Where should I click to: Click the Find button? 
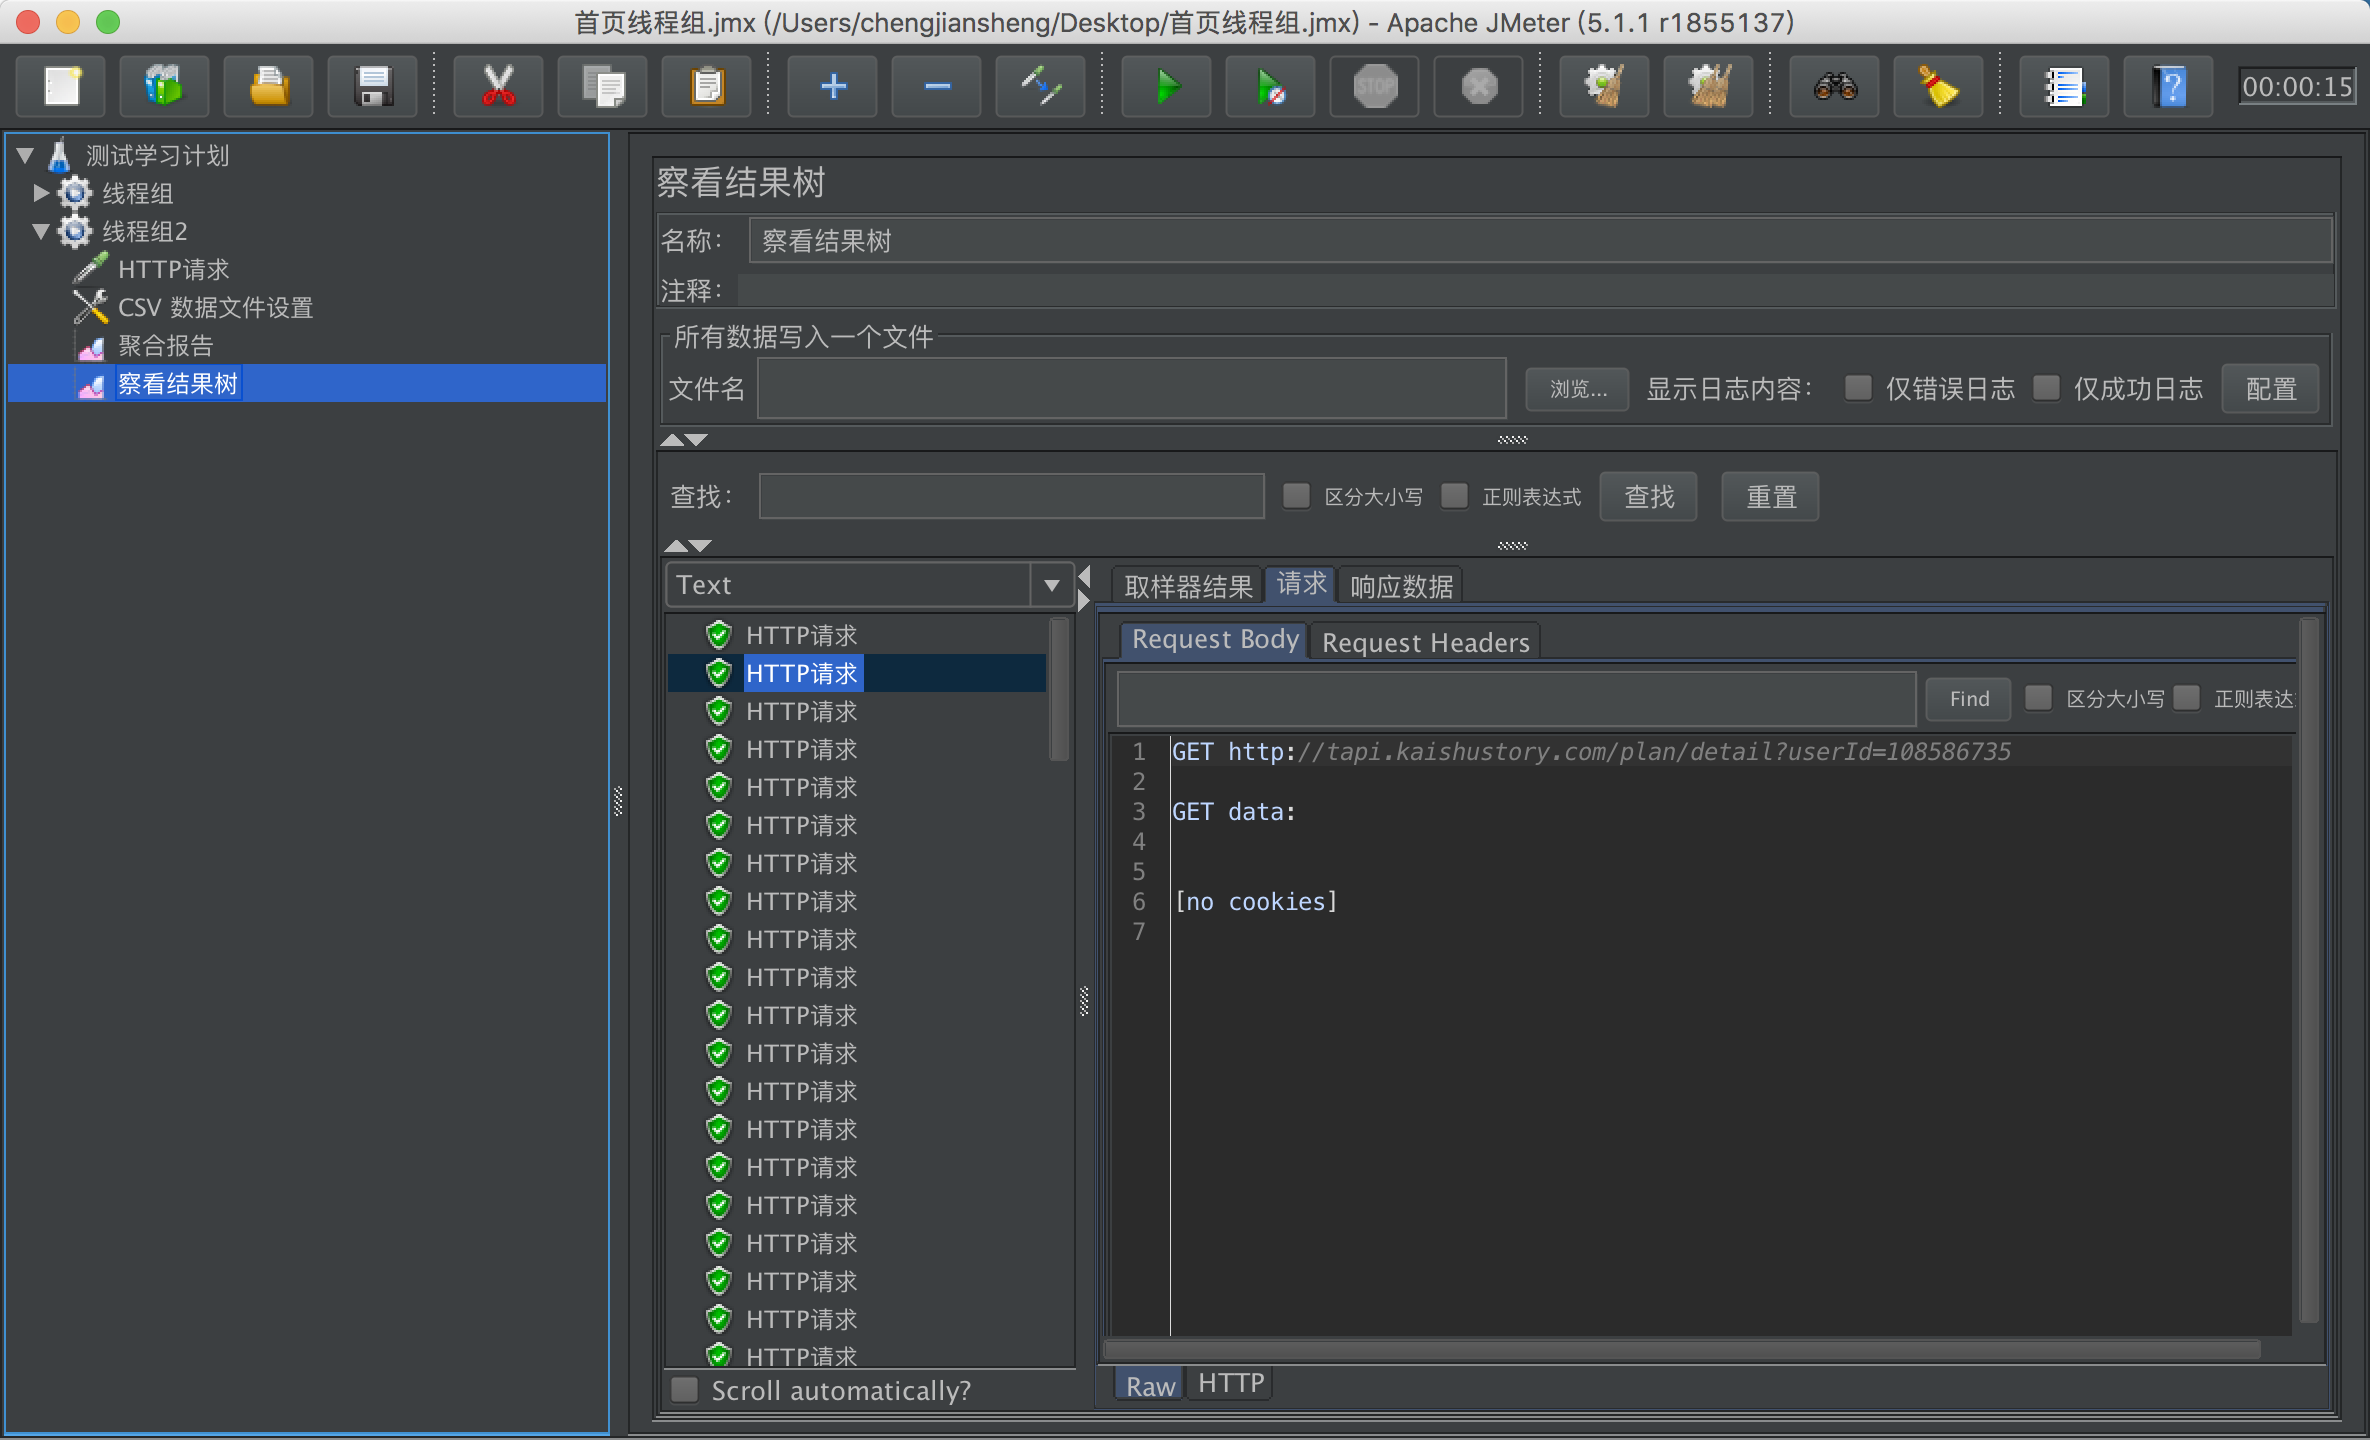[1968, 699]
